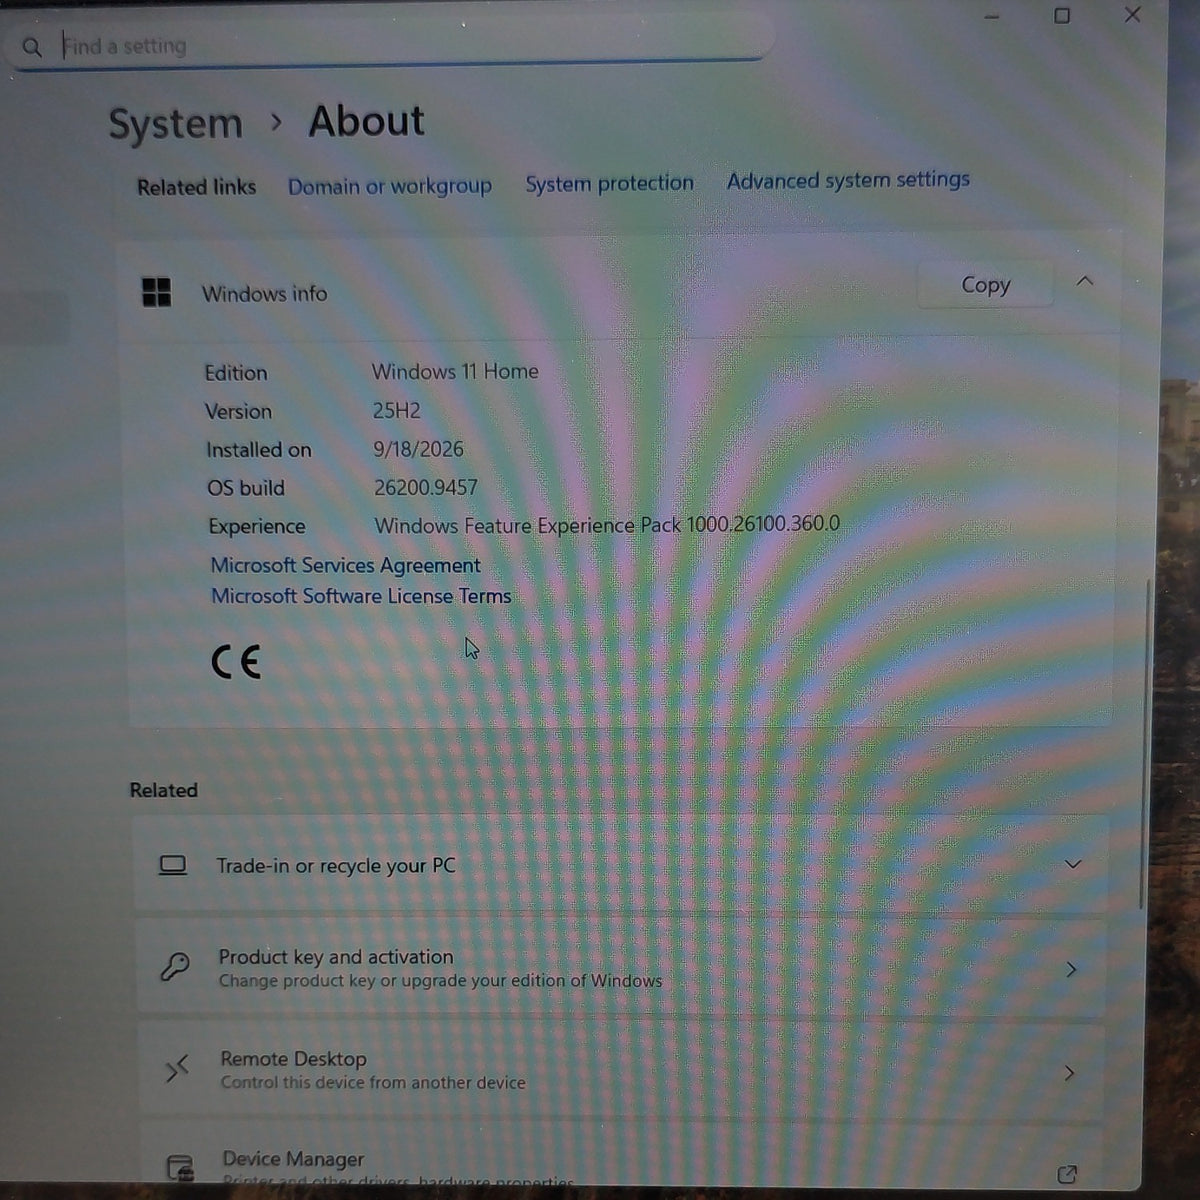
Task: Click the CE mark logo
Action: [236, 662]
